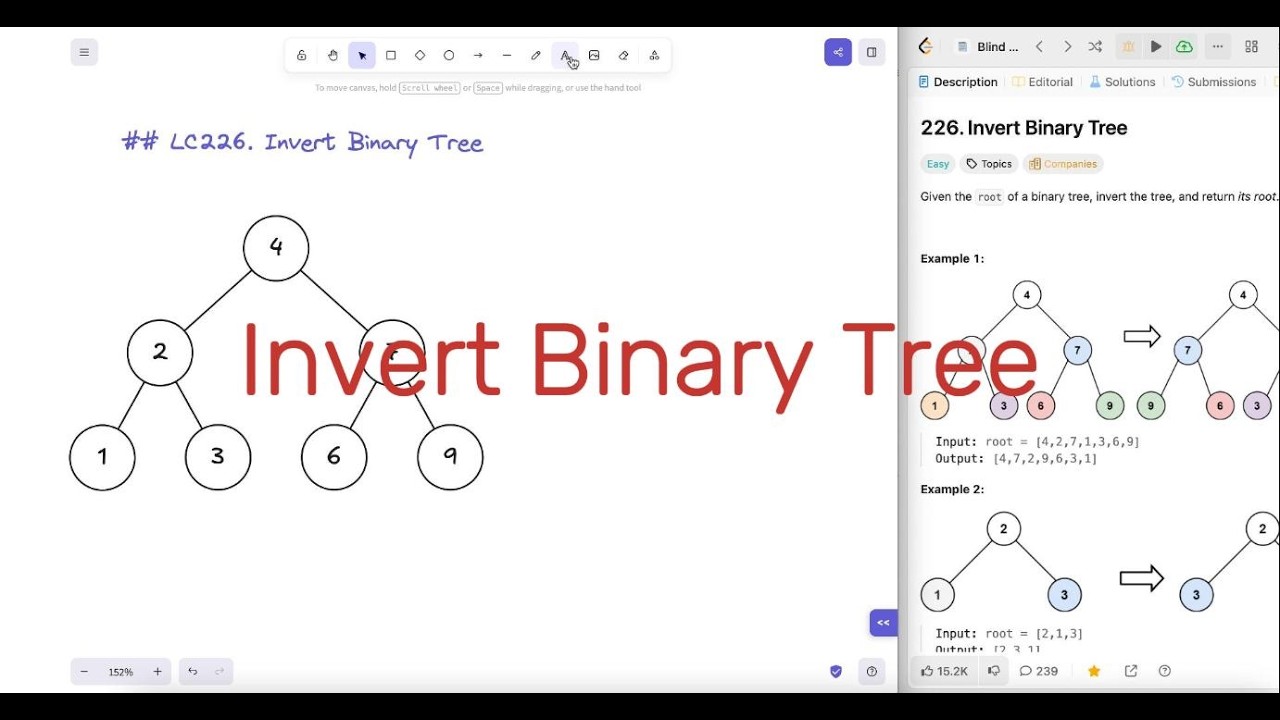Click the Example 2 tree image
Screen dimensions: 1280x720
coord(1100,562)
